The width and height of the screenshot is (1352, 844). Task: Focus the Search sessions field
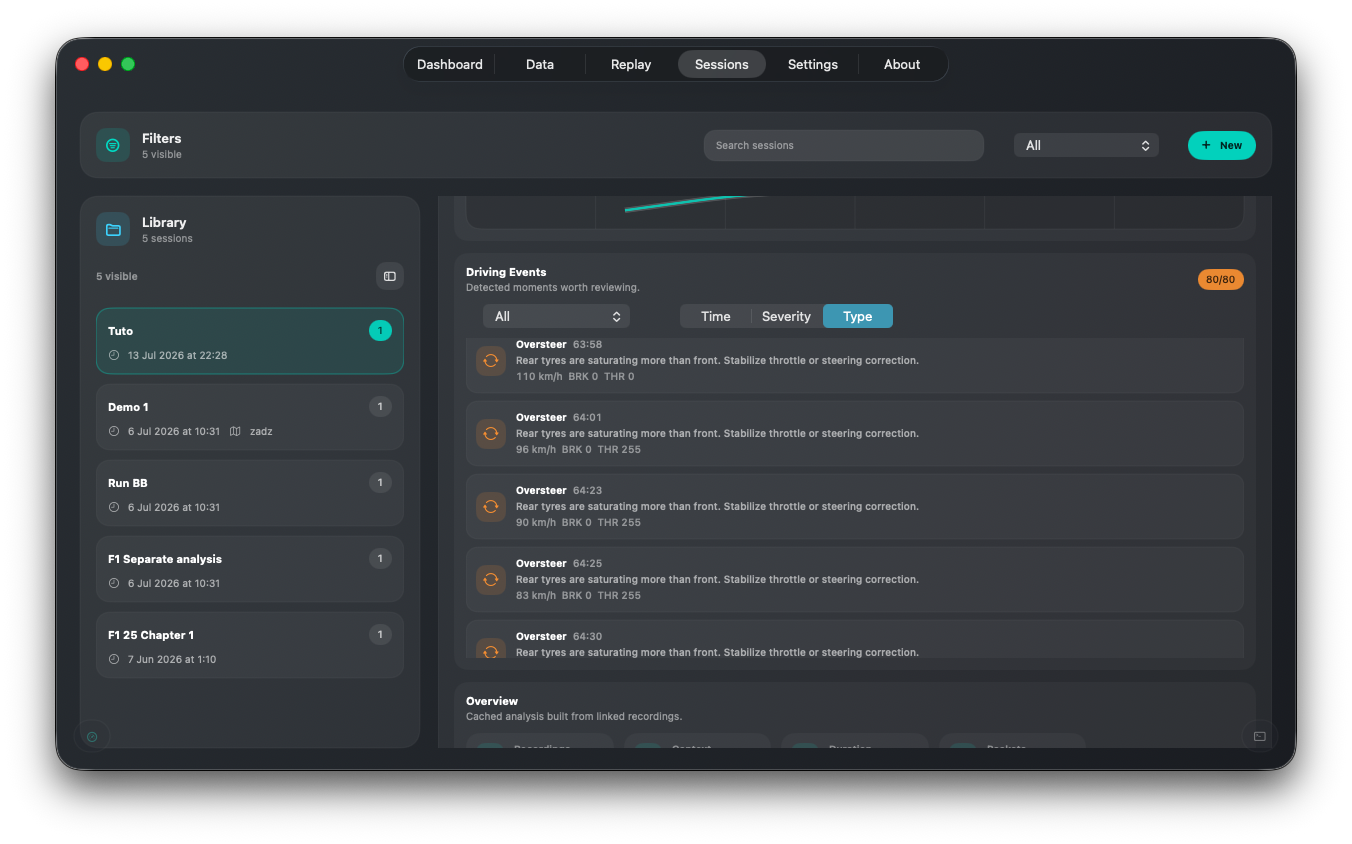(x=844, y=145)
